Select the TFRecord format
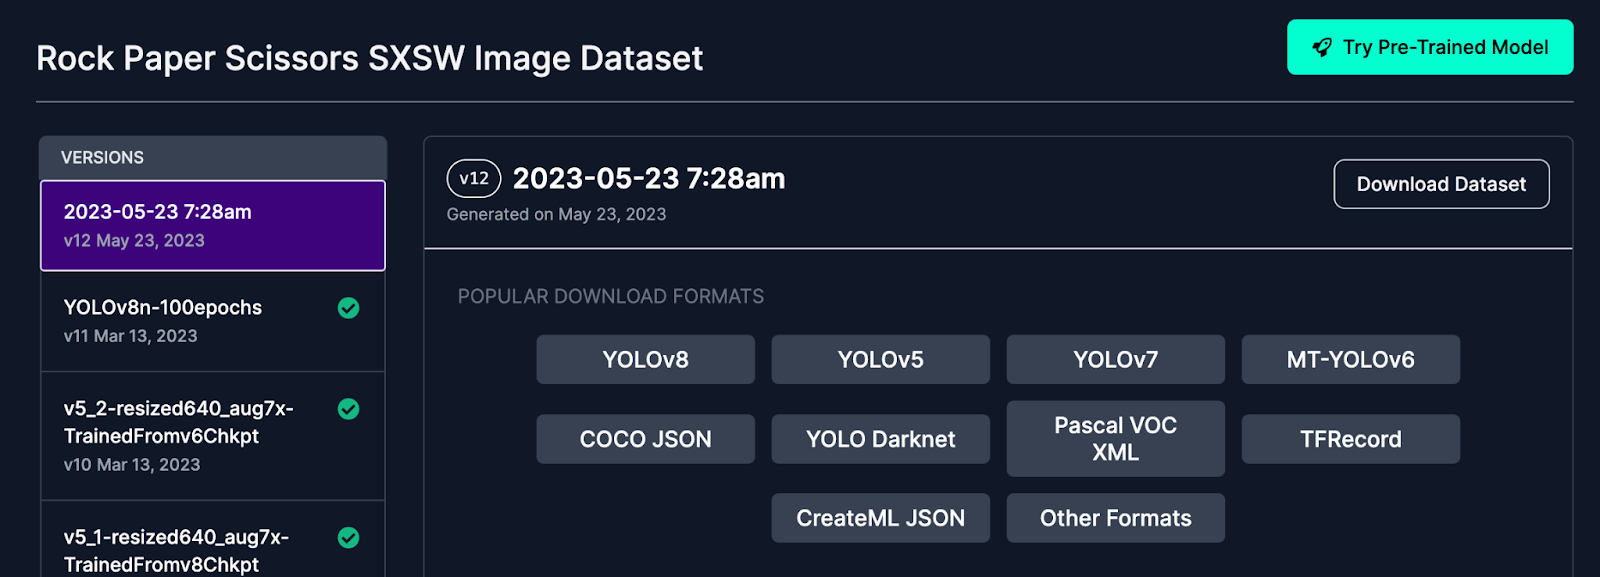The height and width of the screenshot is (577, 1600). tap(1350, 439)
